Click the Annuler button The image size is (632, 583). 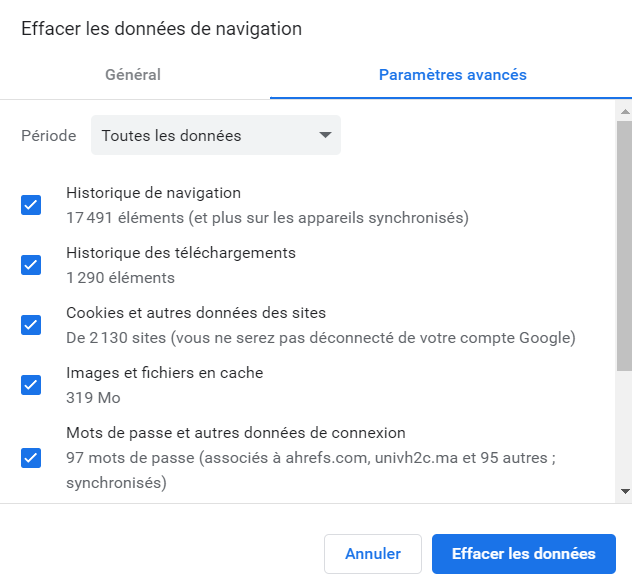point(373,554)
